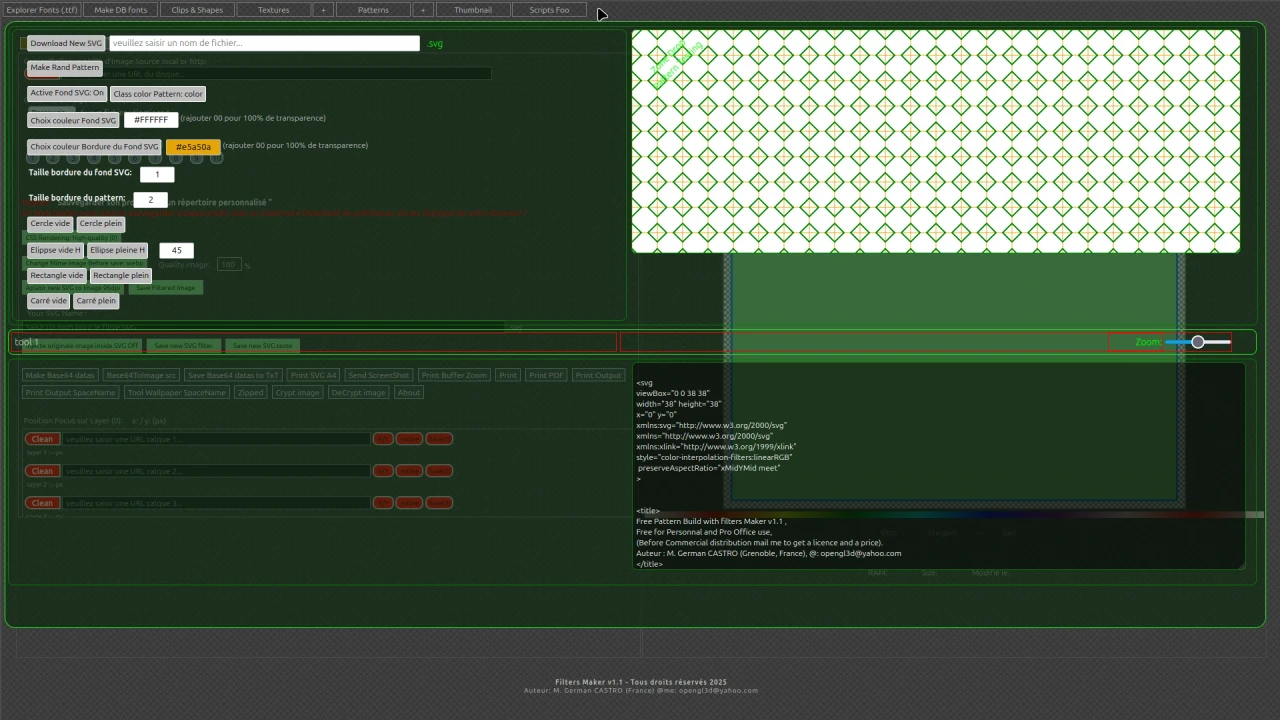Click the Print PDF button
This screenshot has width=1280, height=720.
(x=546, y=375)
